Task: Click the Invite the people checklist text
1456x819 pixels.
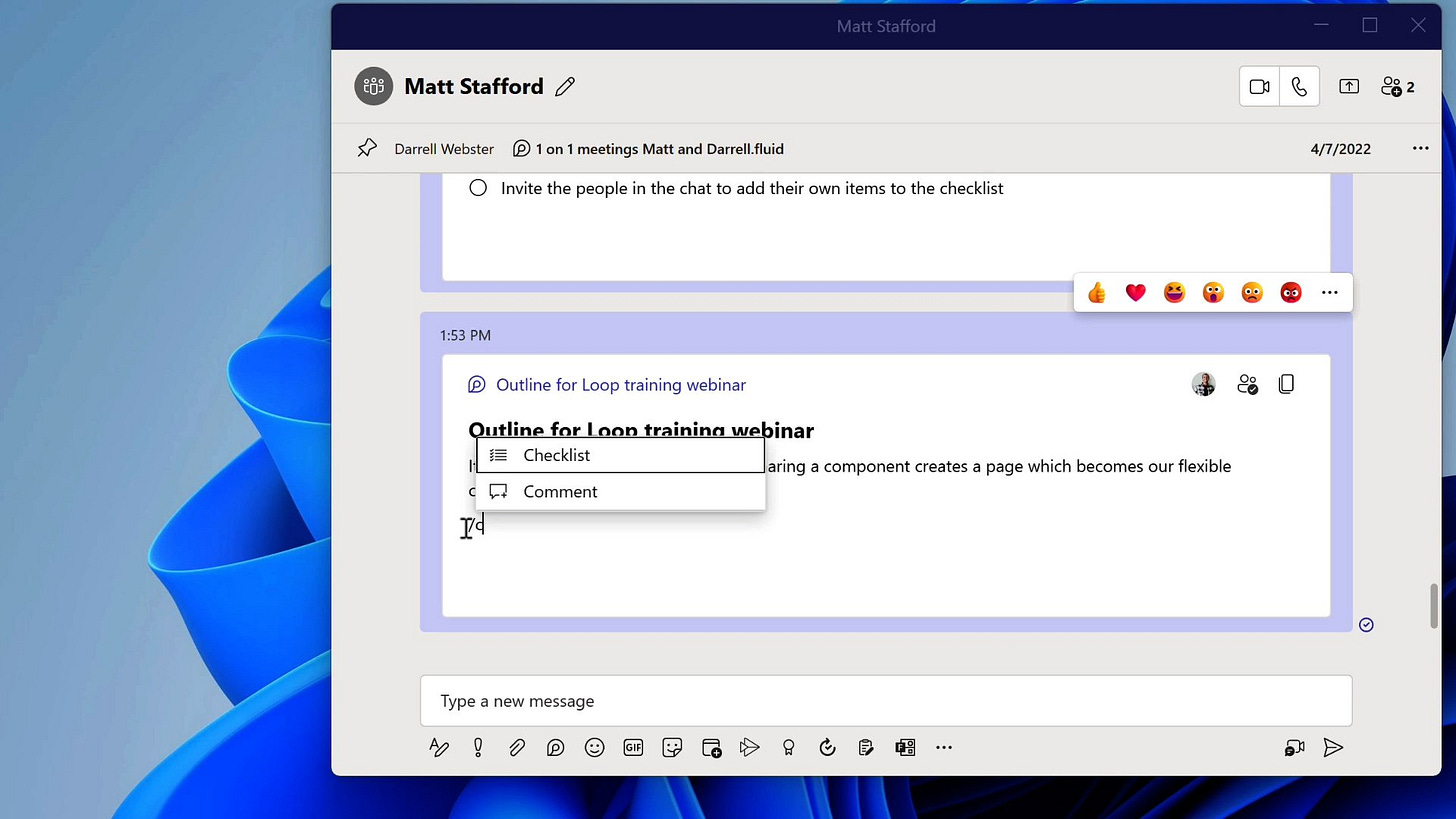Action: click(x=752, y=188)
